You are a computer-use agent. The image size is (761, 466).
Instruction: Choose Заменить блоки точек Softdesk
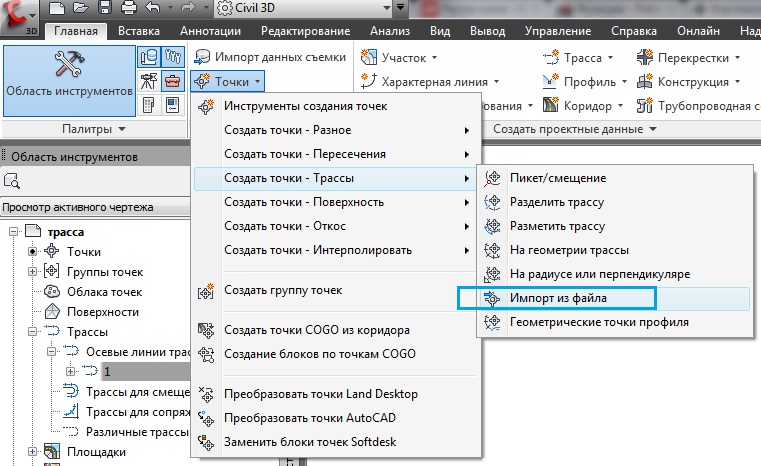[336, 442]
